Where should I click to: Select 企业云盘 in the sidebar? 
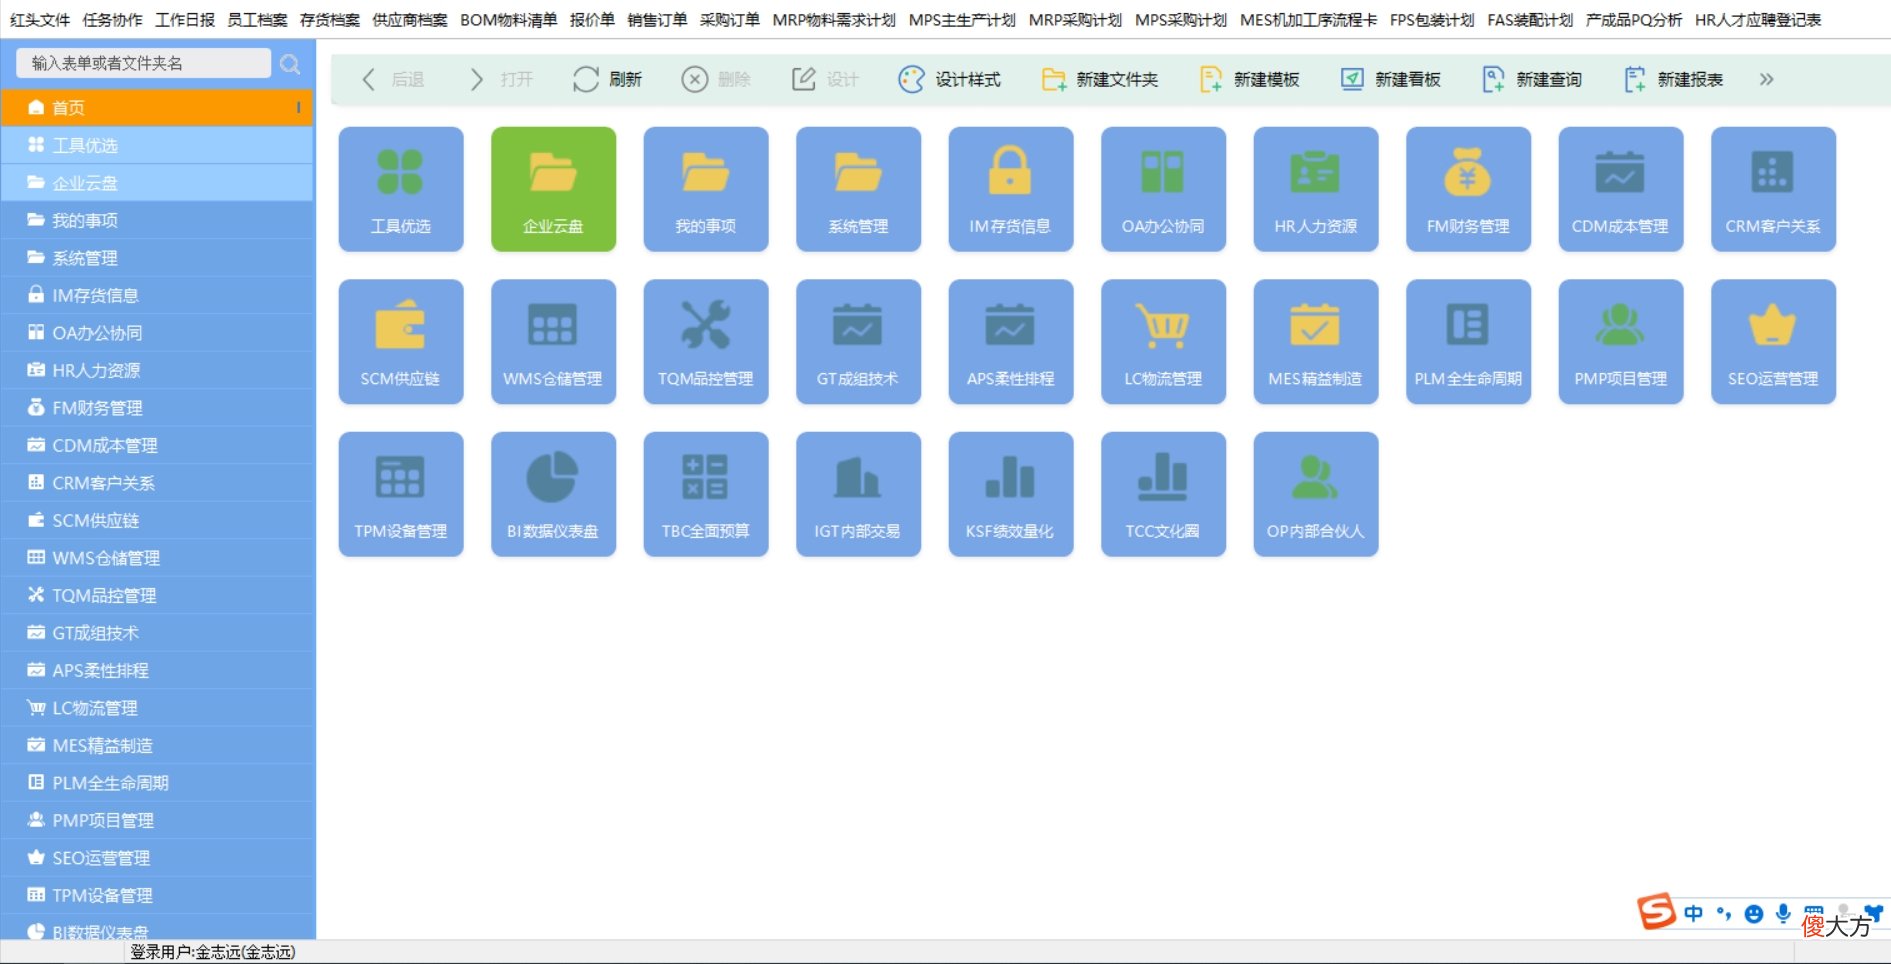tap(157, 183)
